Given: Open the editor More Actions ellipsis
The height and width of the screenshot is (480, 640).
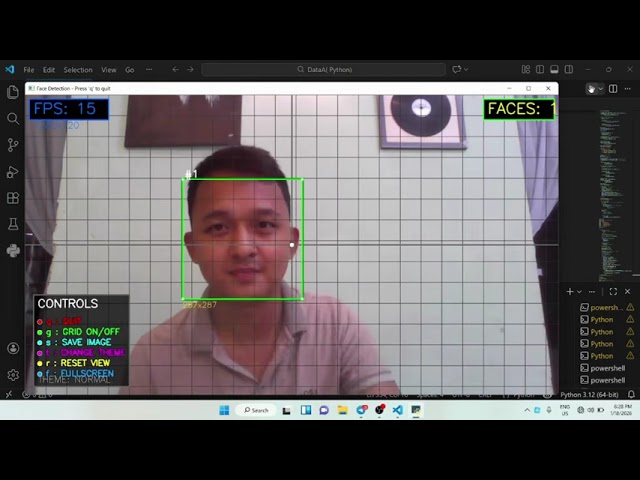Looking at the screenshot, I should pos(627,89).
